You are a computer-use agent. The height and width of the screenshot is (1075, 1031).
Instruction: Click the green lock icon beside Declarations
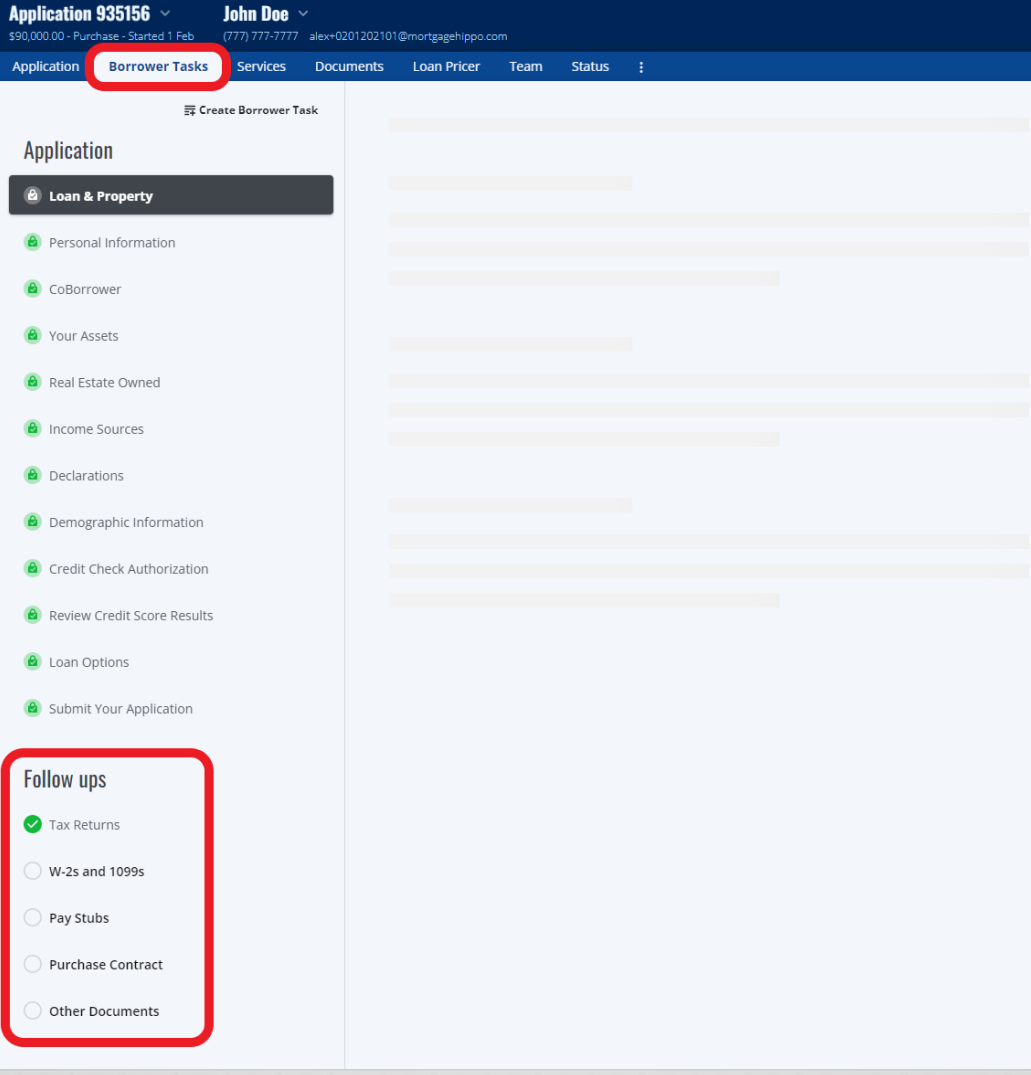[32, 475]
